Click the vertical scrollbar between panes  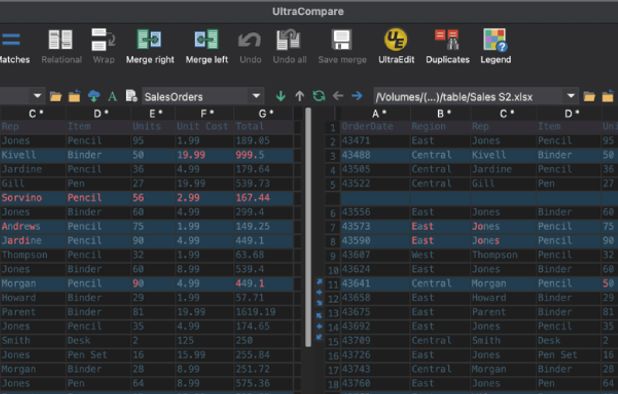(308, 227)
